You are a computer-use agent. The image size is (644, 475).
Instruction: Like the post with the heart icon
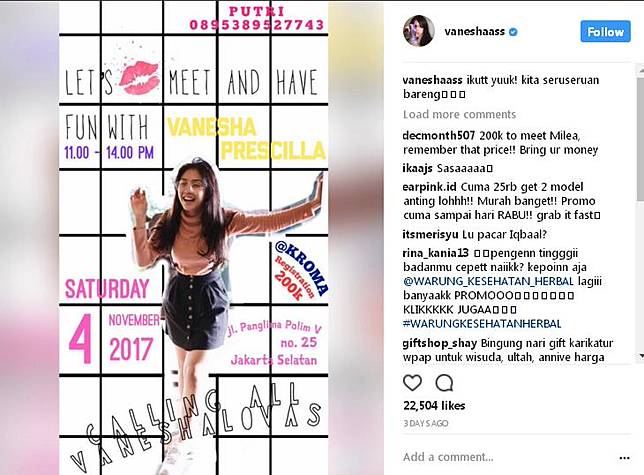point(412,383)
